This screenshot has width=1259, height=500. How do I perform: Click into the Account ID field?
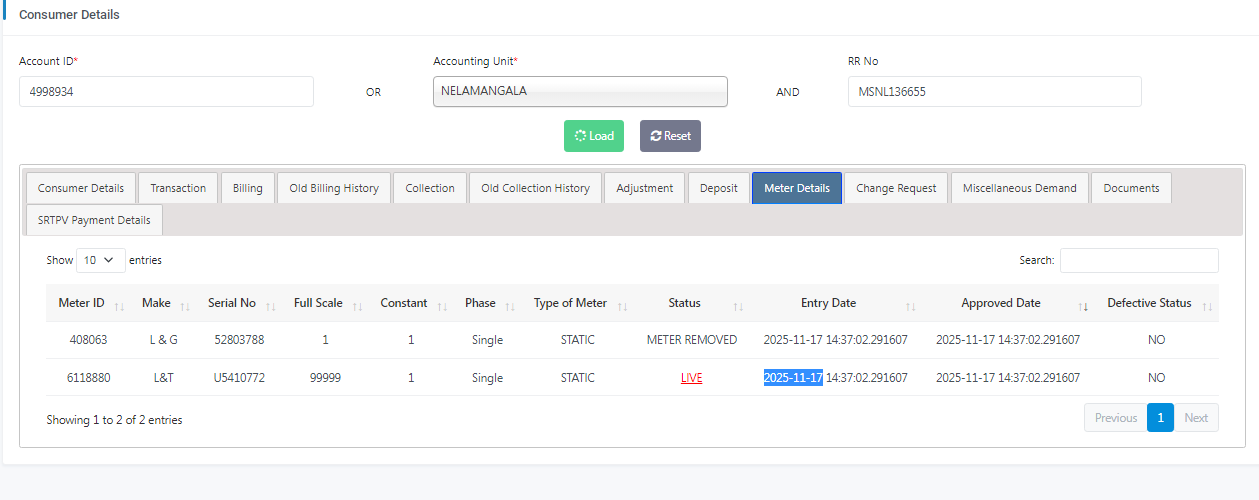pyautogui.click(x=166, y=91)
